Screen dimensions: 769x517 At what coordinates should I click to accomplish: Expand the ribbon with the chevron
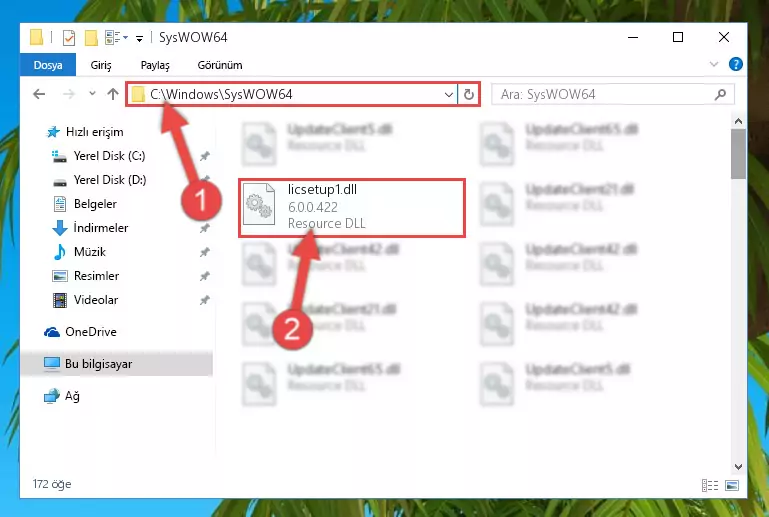click(714, 64)
